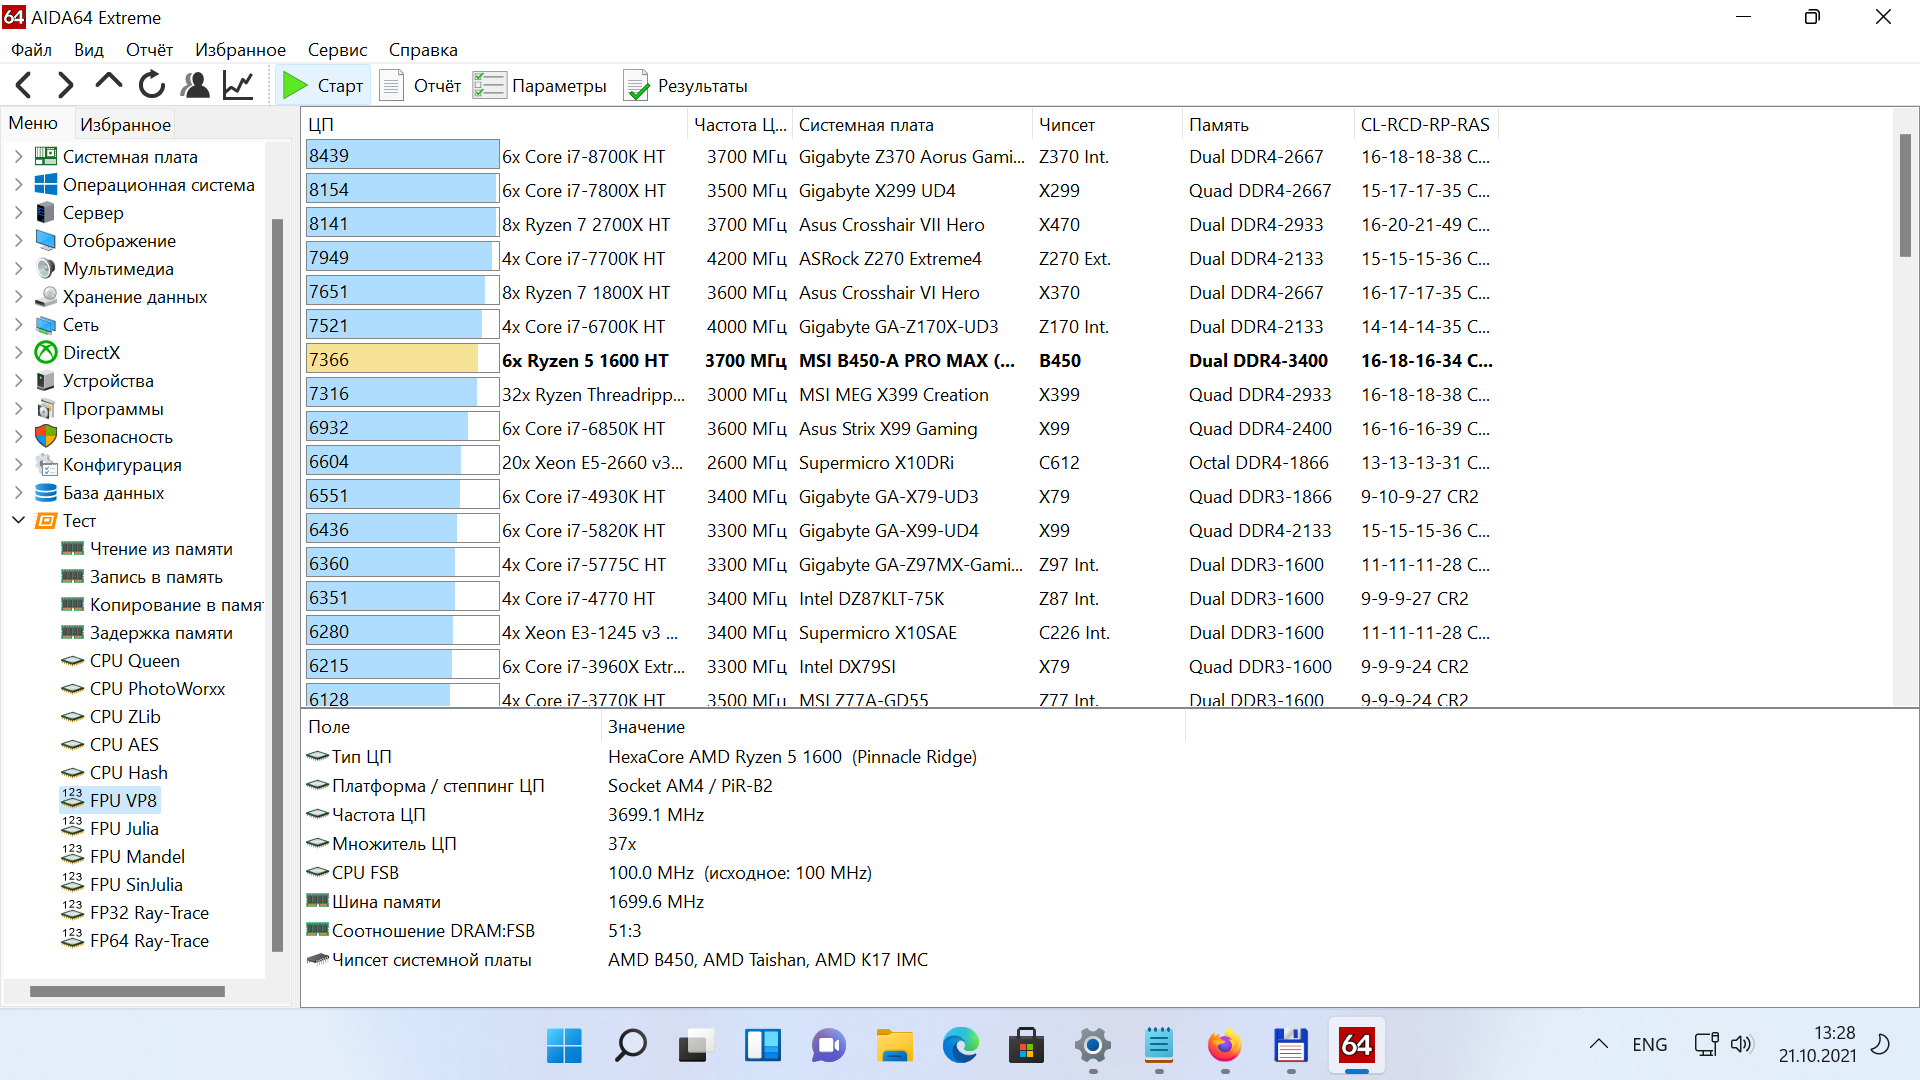Open Параметры settings in toolbar
1920x1080 pixels.
[540, 86]
